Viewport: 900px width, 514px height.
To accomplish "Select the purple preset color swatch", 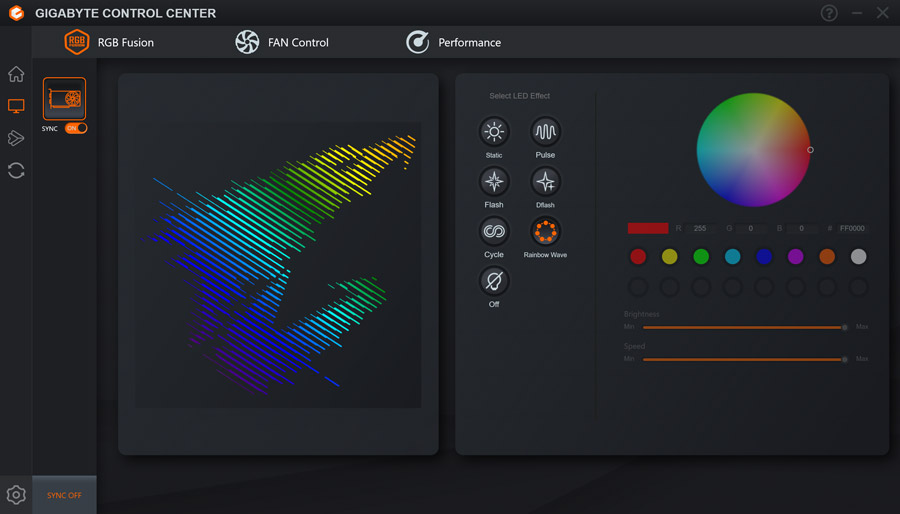I will (796, 256).
